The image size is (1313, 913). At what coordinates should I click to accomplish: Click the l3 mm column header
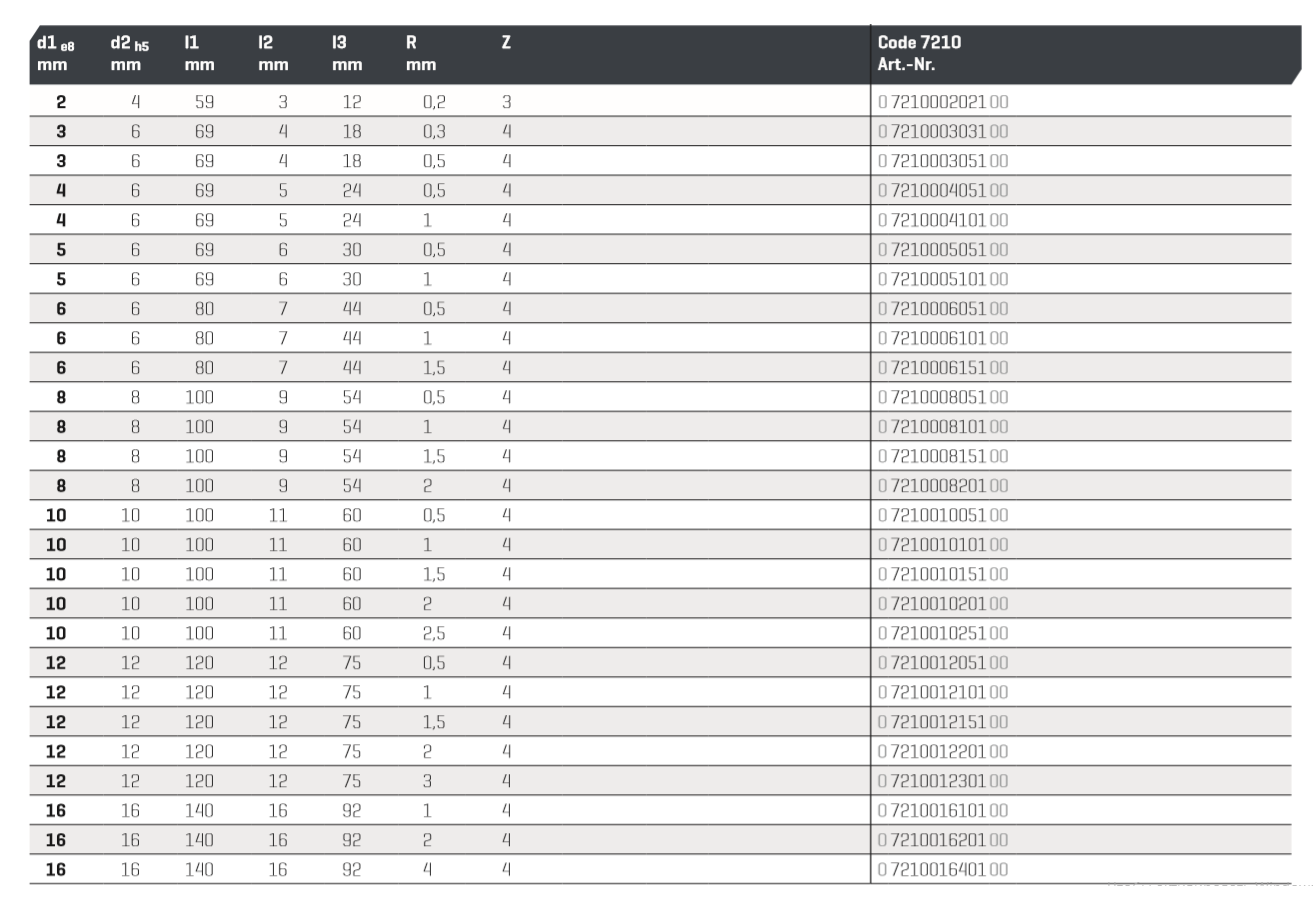coord(346,54)
